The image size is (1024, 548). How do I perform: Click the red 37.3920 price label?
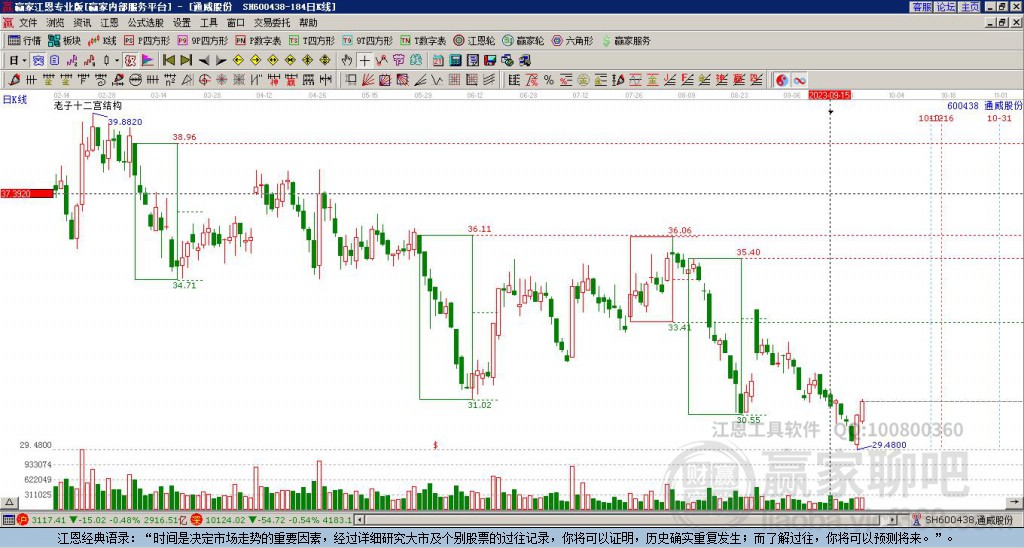pos(27,193)
